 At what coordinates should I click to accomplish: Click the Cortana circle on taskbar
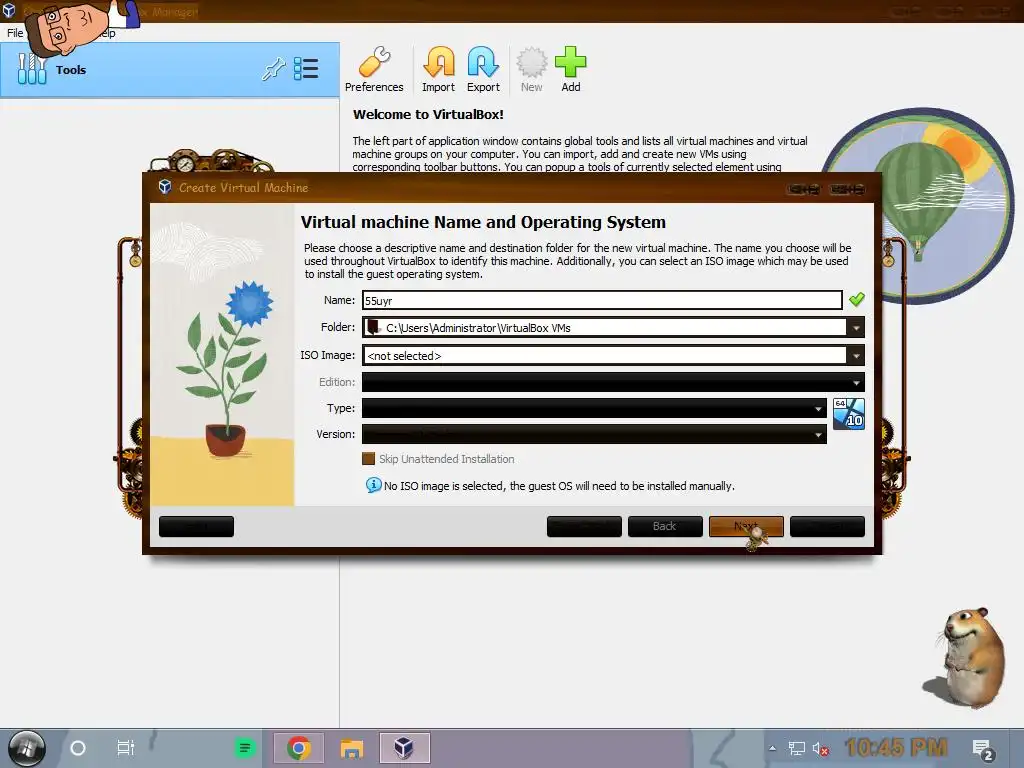coord(78,748)
